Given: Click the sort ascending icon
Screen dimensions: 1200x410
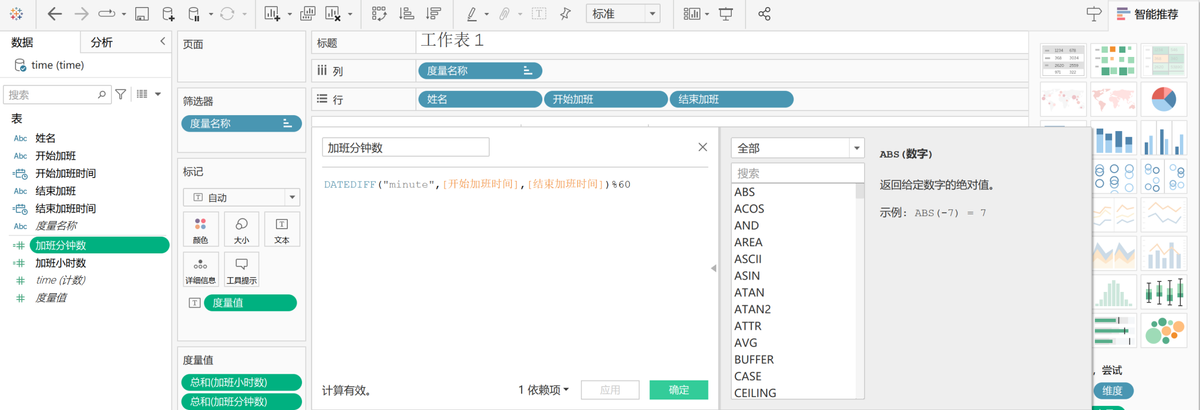Looking at the screenshot, I should click(x=406, y=14).
